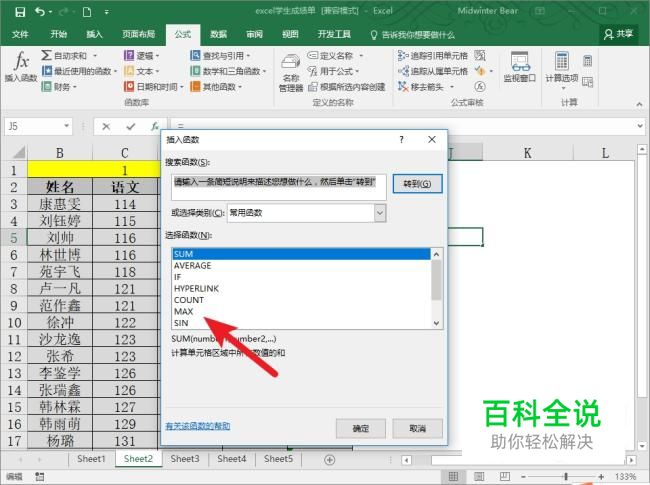Collapse the ribbon with the arrow

point(639,104)
